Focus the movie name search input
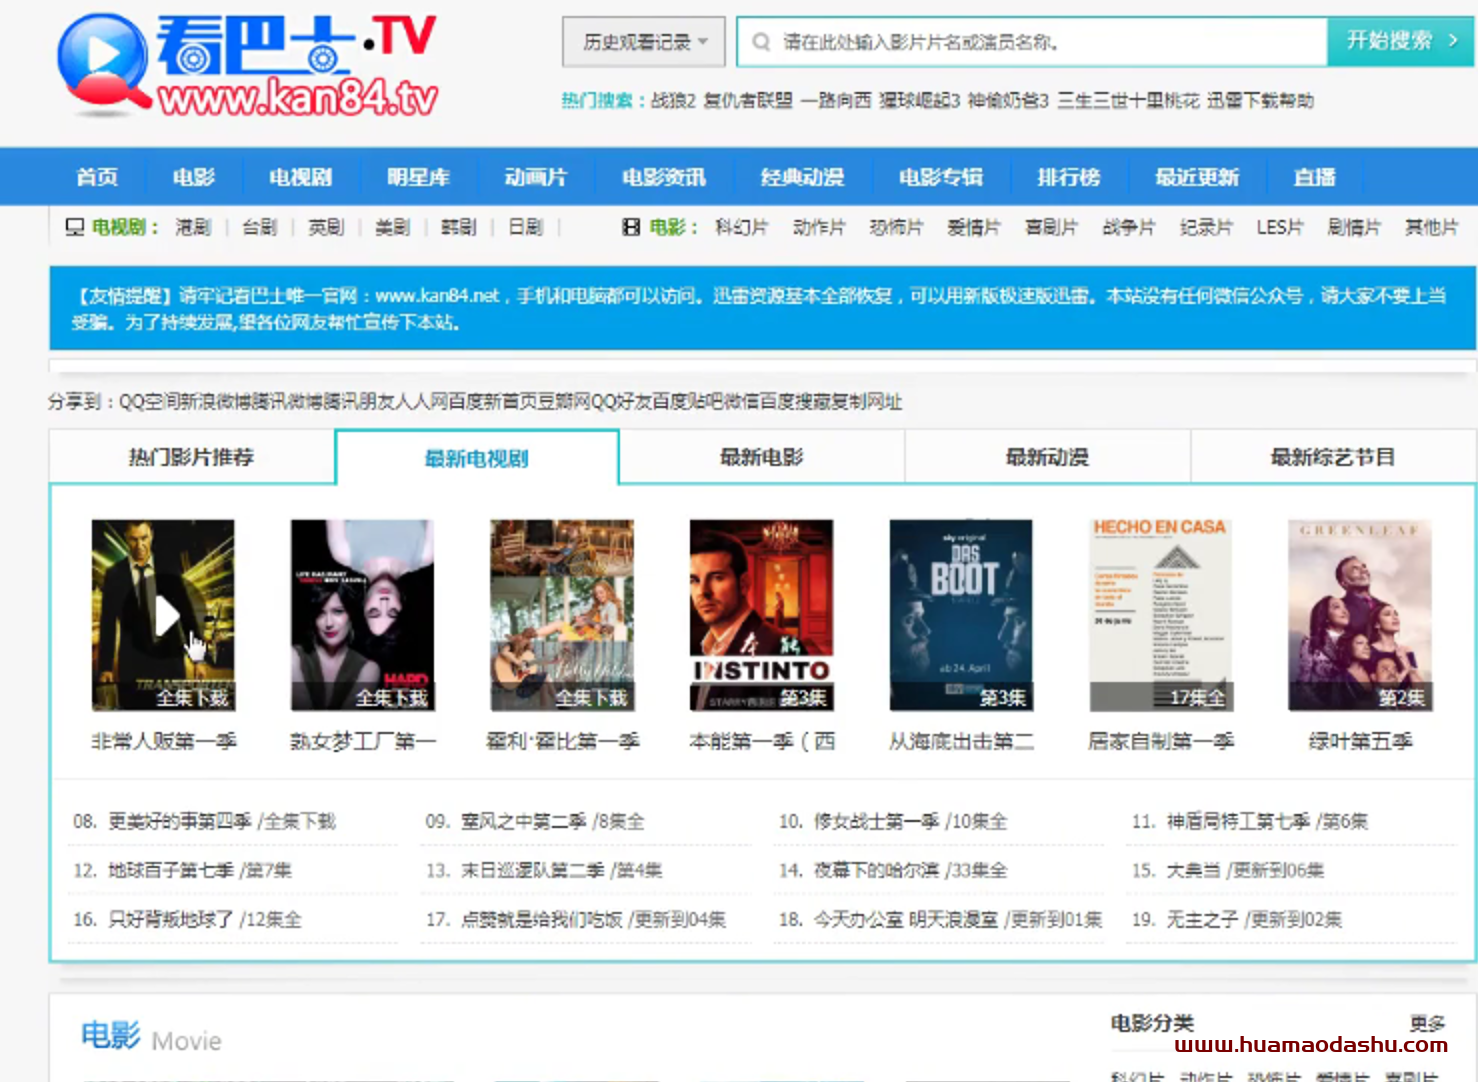This screenshot has width=1478, height=1082. [x=1032, y=42]
